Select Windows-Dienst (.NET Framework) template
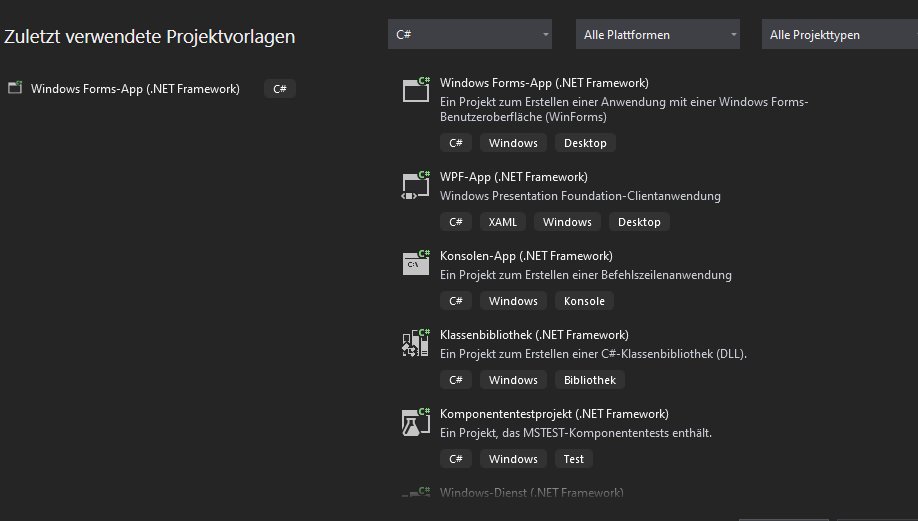 (532, 492)
